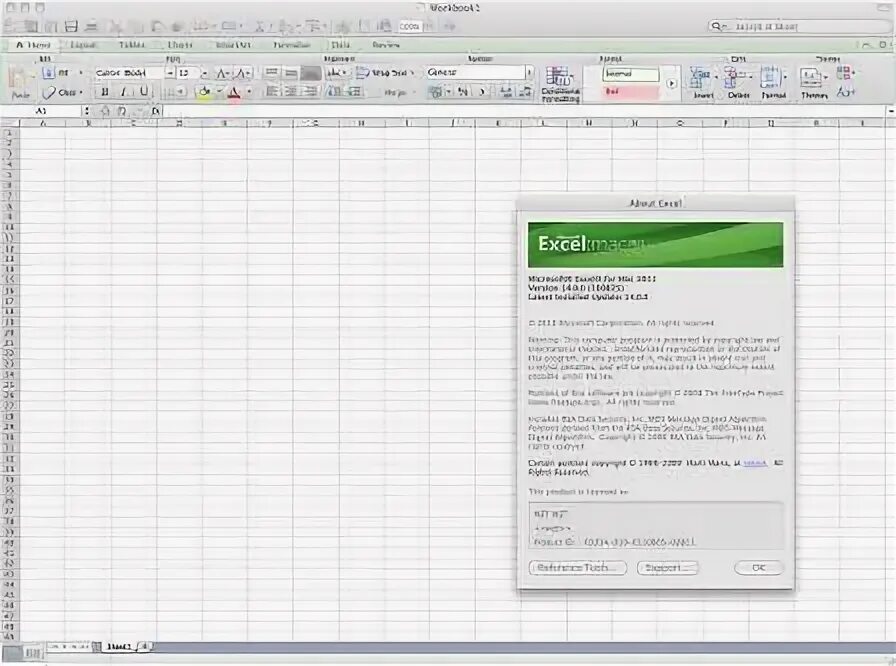
Task: Click the percent style icon
Action: coord(462,91)
